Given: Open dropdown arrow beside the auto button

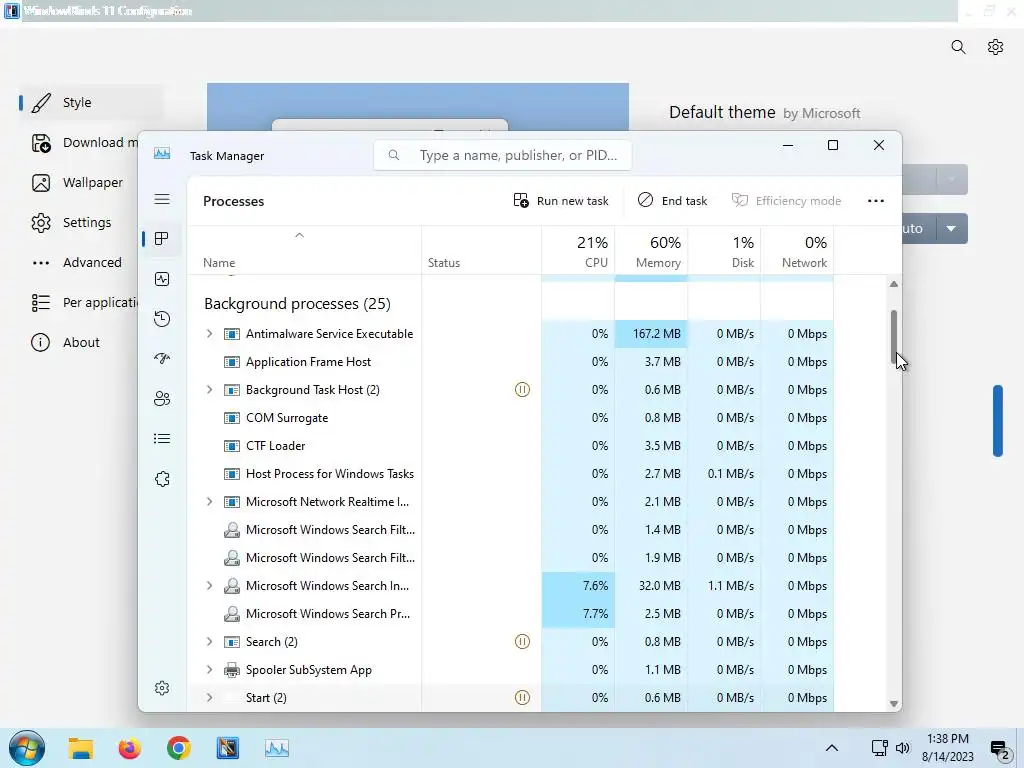Looking at the screenshot, I should (x=952, y=229).
